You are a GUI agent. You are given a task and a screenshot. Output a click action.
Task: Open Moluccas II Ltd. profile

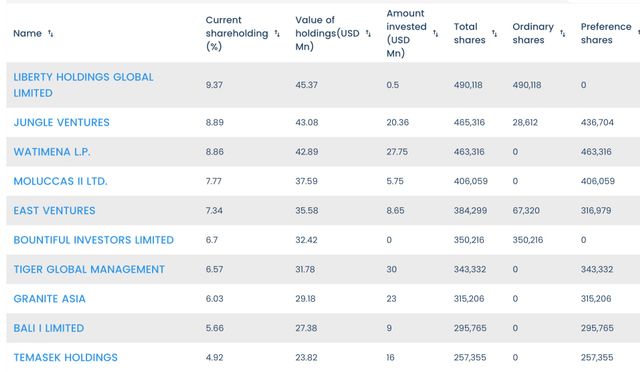[60, 181]
